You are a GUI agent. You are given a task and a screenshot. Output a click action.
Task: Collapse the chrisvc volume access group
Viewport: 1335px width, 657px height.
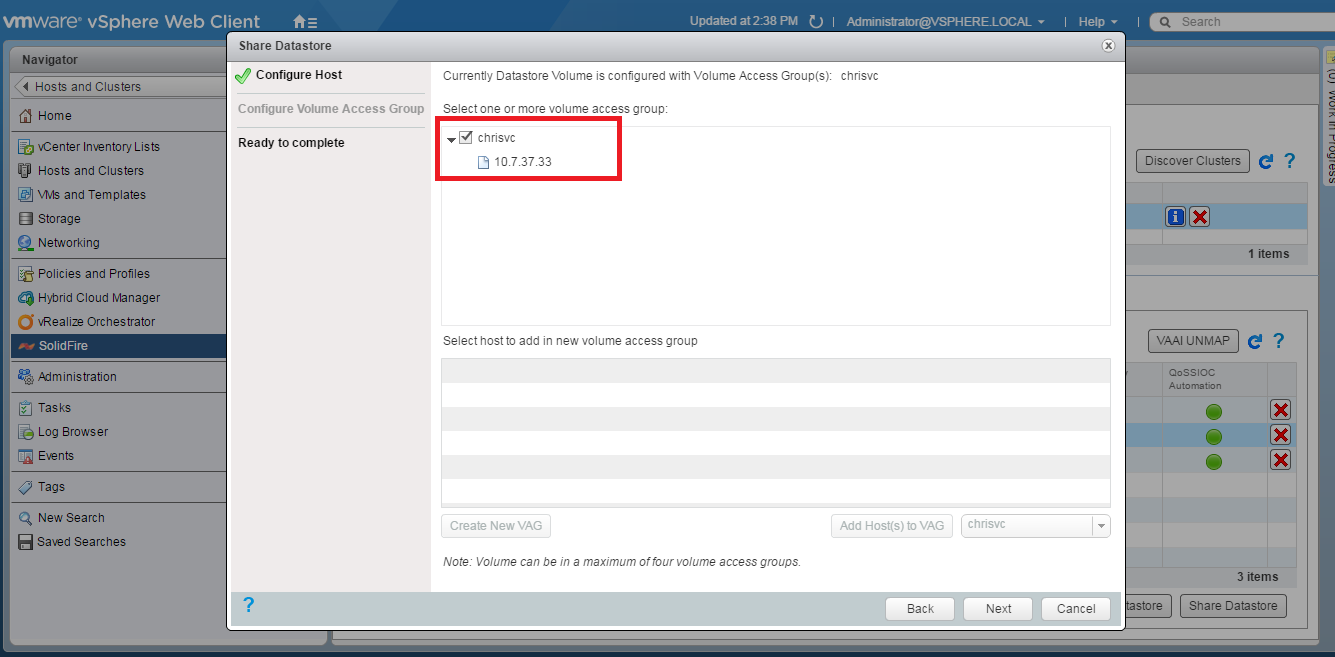[x=451, y=139]
